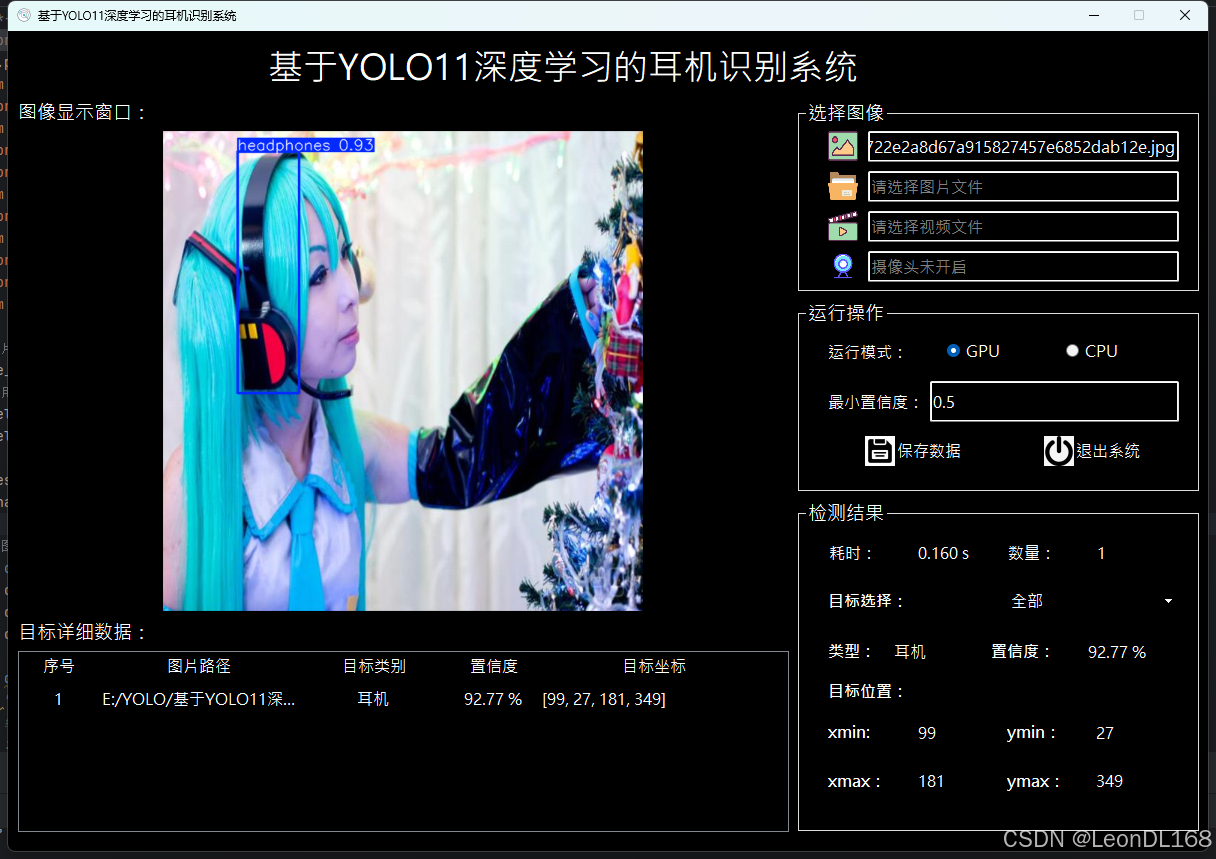Click the 图片路径 column header

pos(199,666)
